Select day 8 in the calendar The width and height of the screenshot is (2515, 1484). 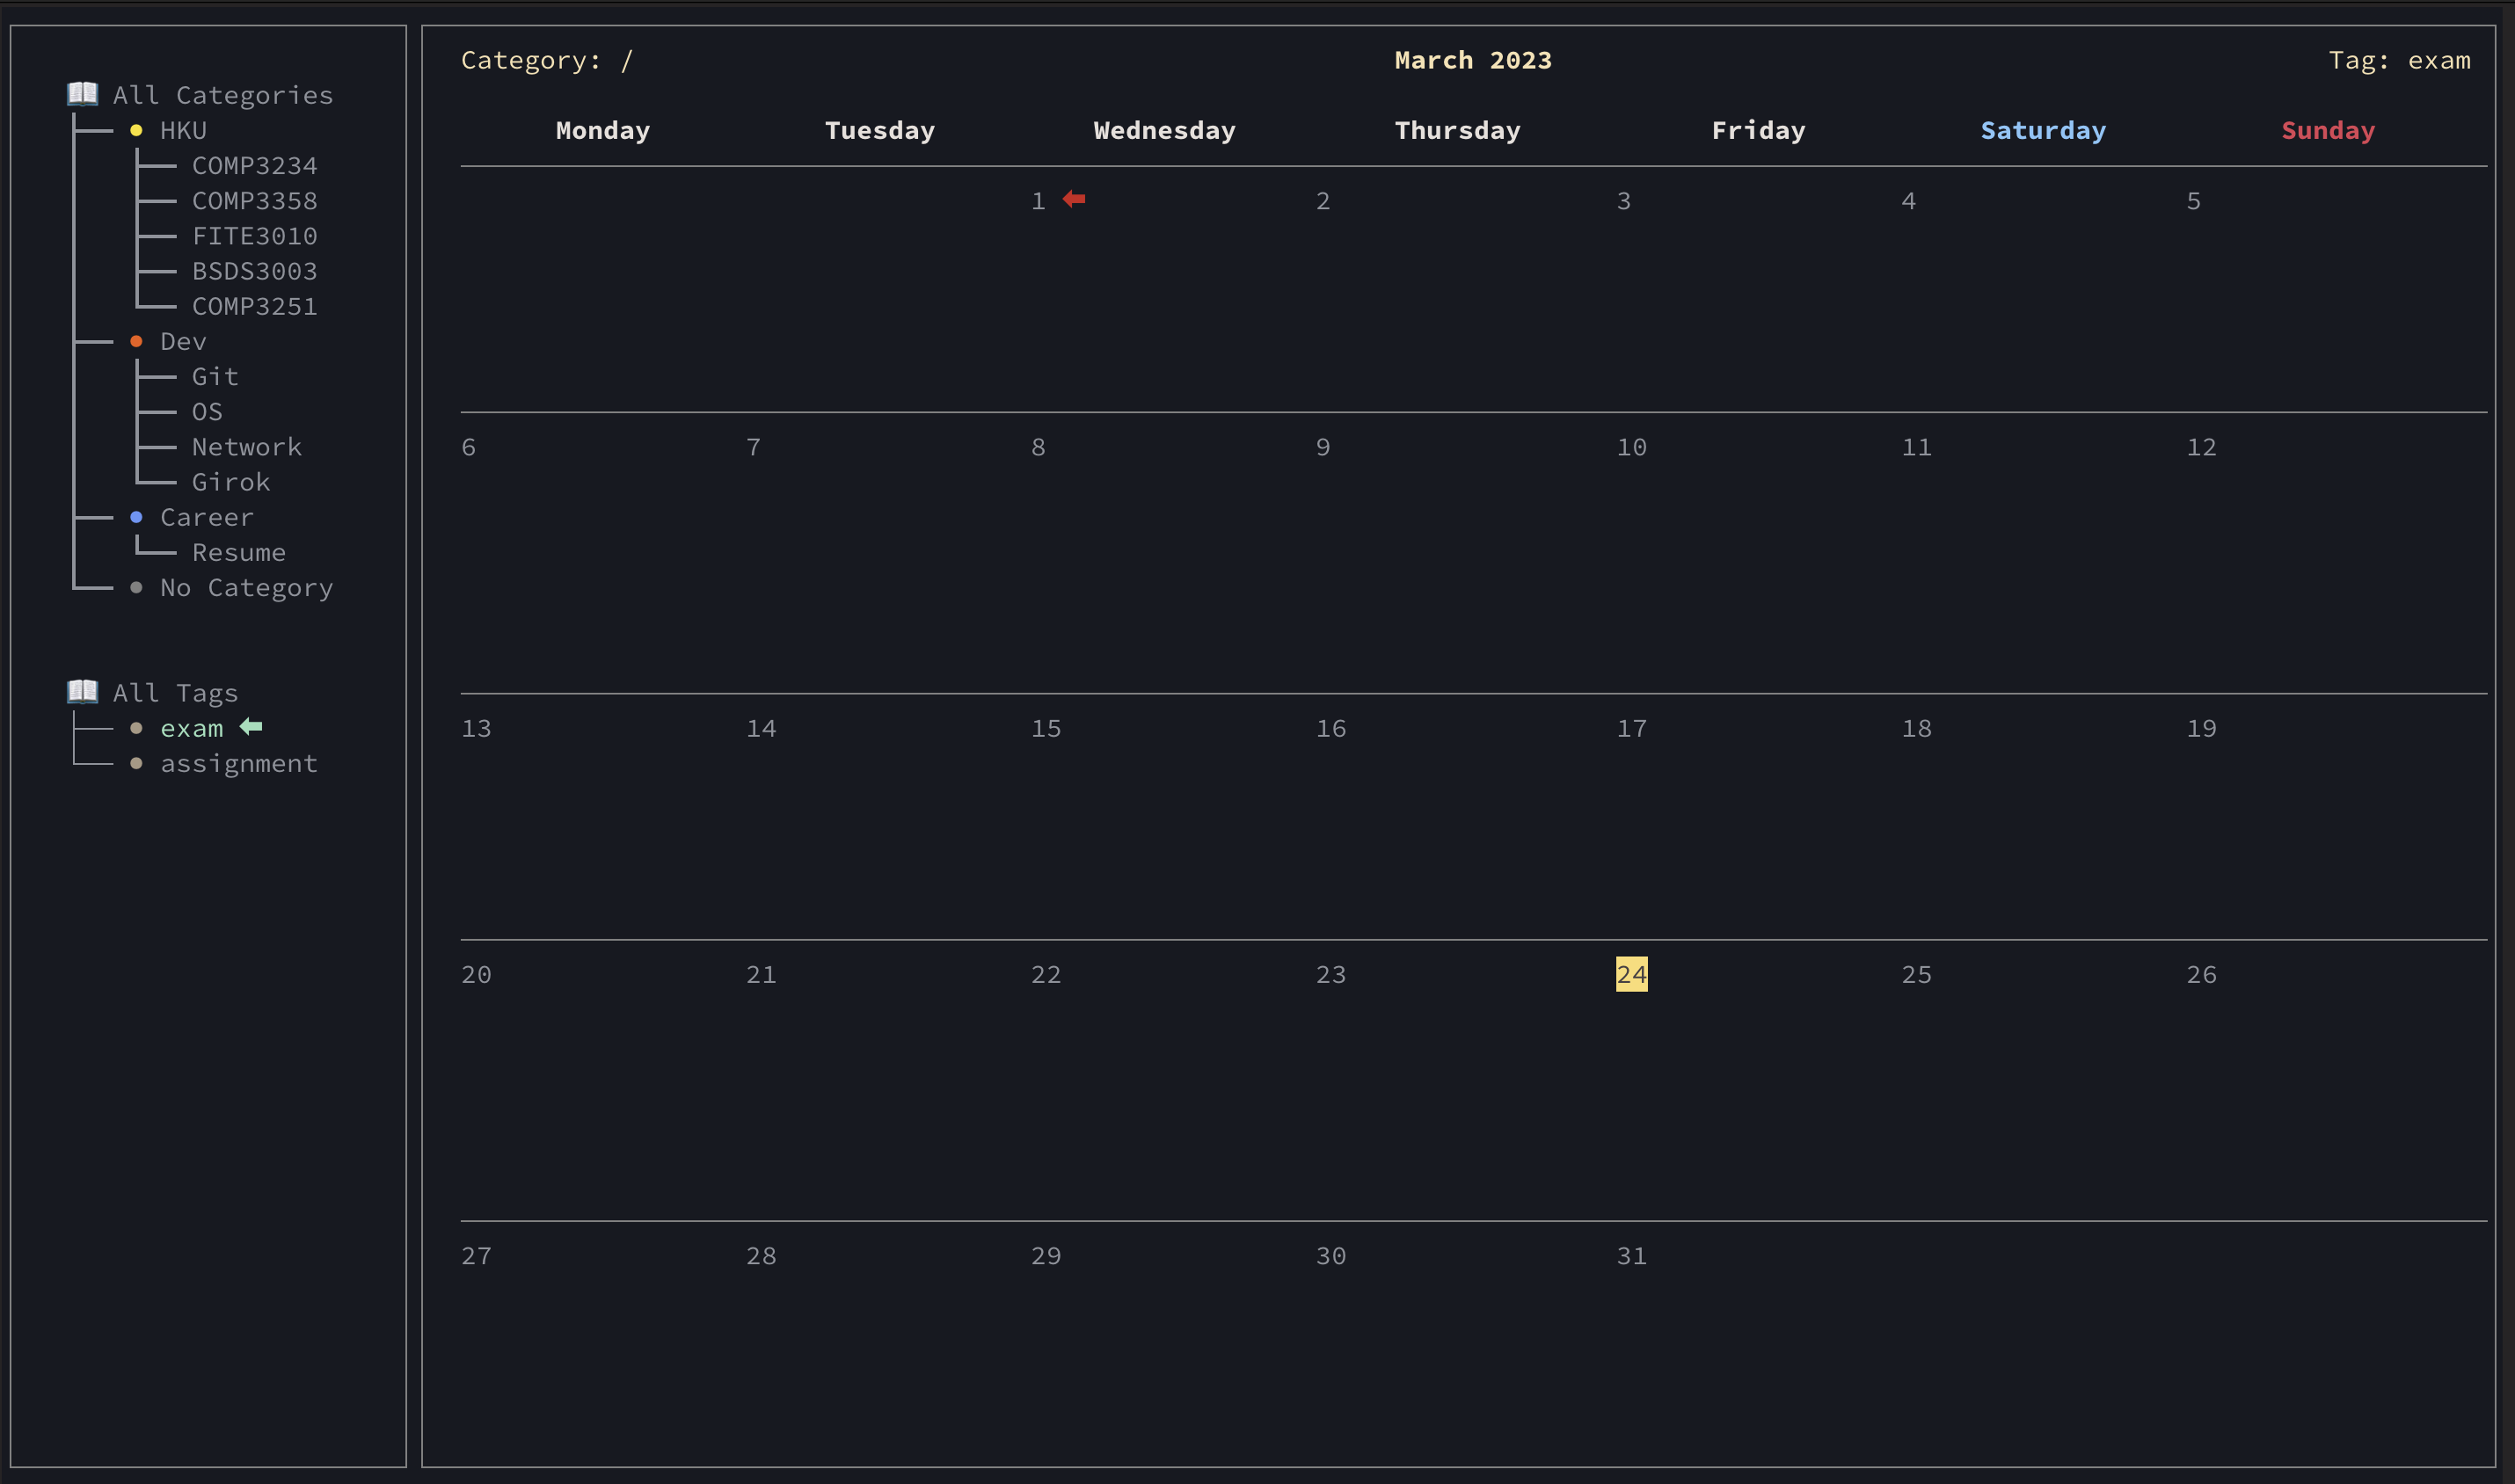1038,447
